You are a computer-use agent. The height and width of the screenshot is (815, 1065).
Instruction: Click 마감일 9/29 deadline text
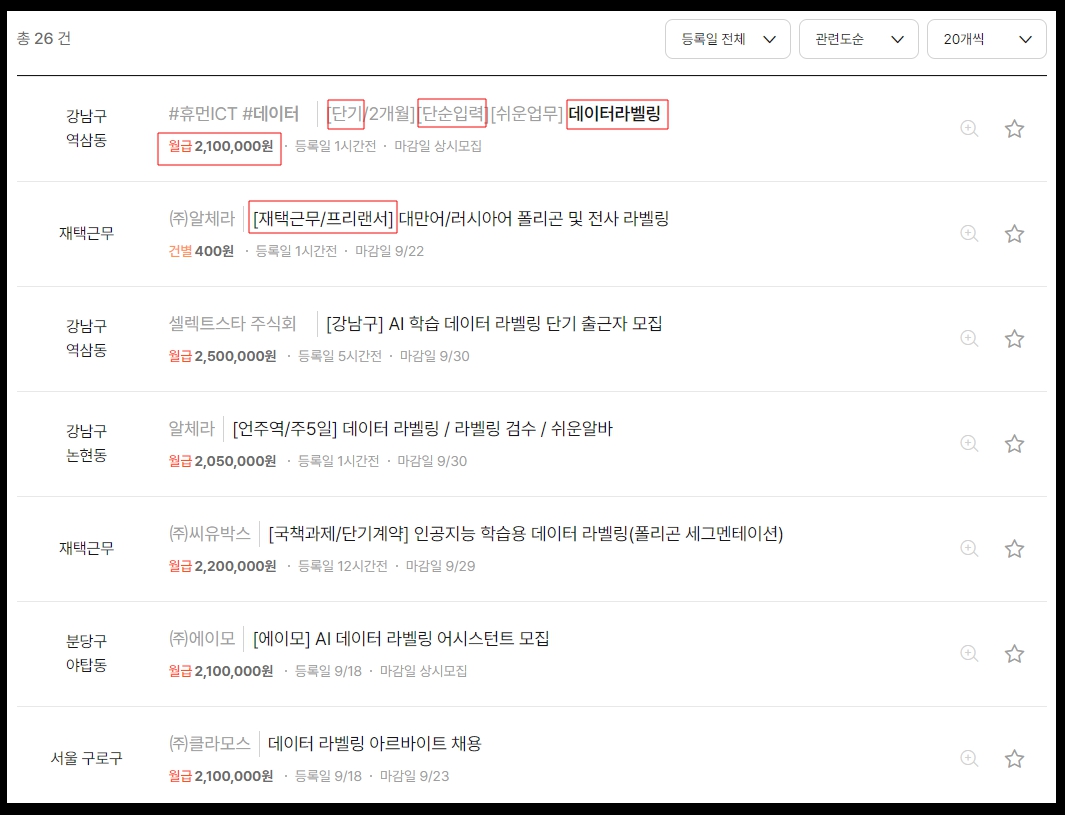coord(440,566)
